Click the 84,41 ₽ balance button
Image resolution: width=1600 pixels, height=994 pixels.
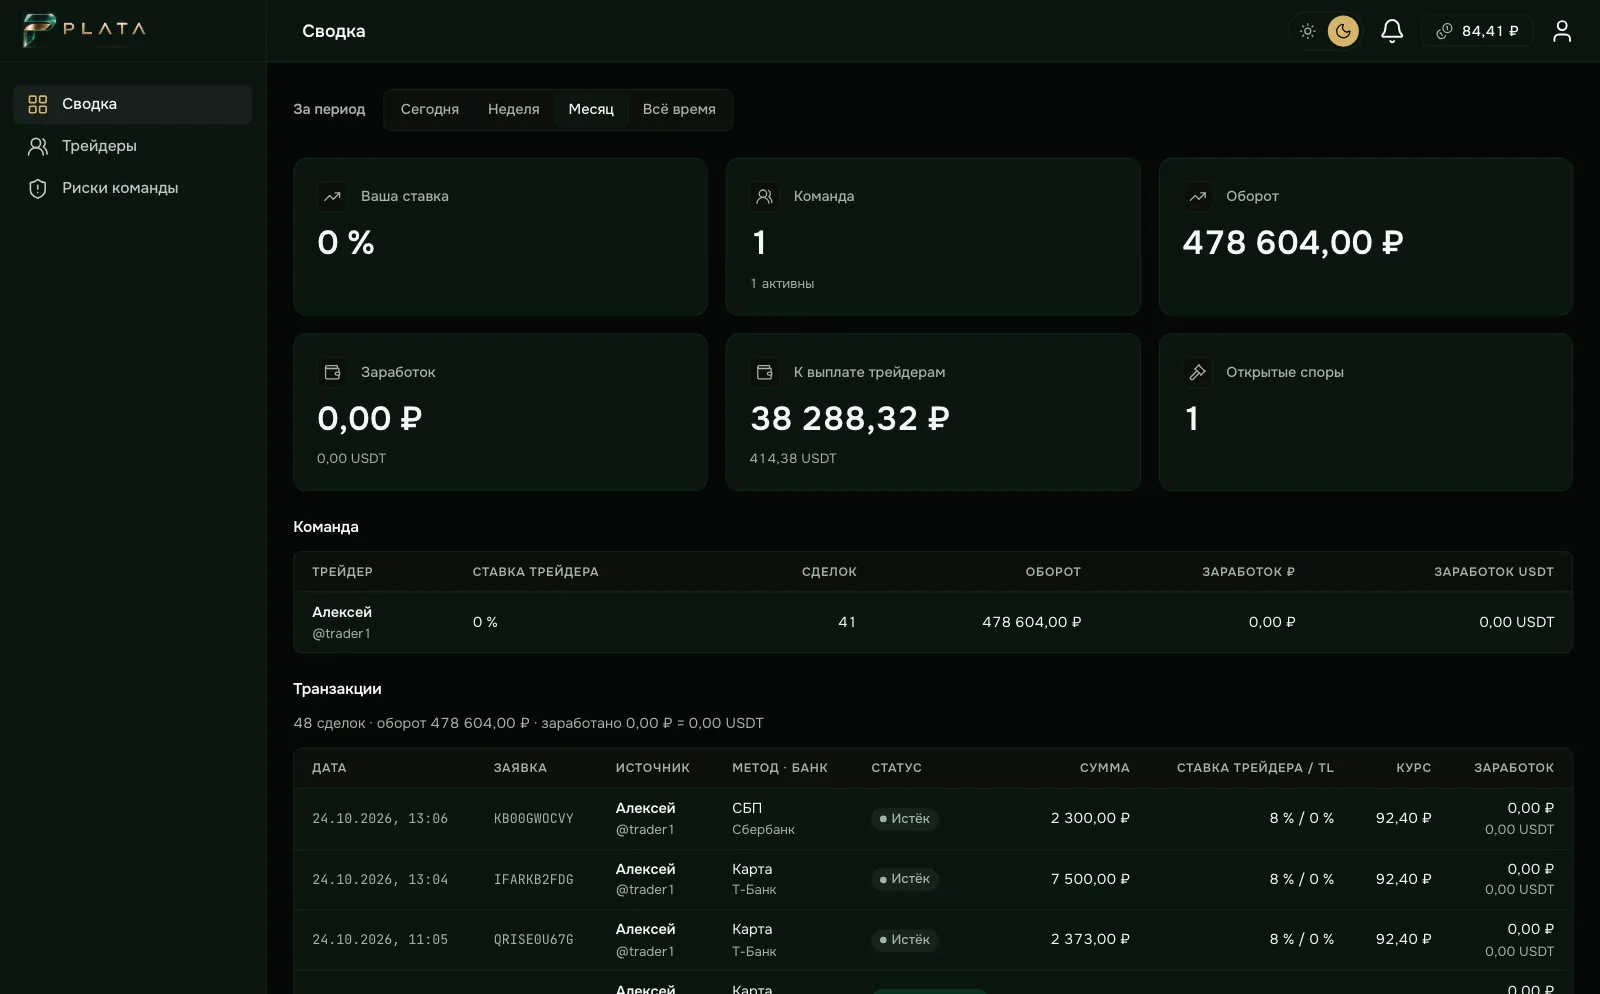[1477, 31]
